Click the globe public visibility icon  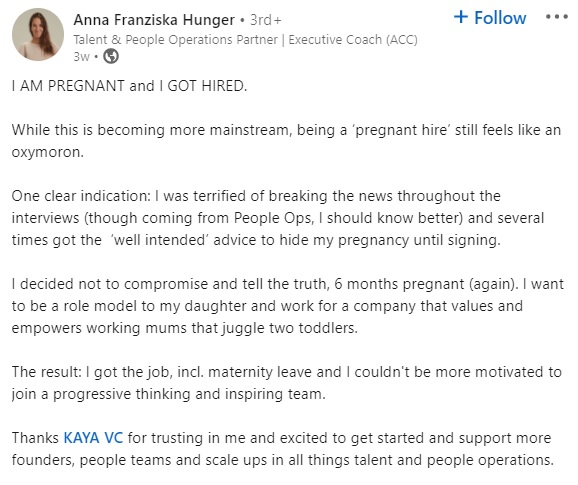(x=111, y=56)
